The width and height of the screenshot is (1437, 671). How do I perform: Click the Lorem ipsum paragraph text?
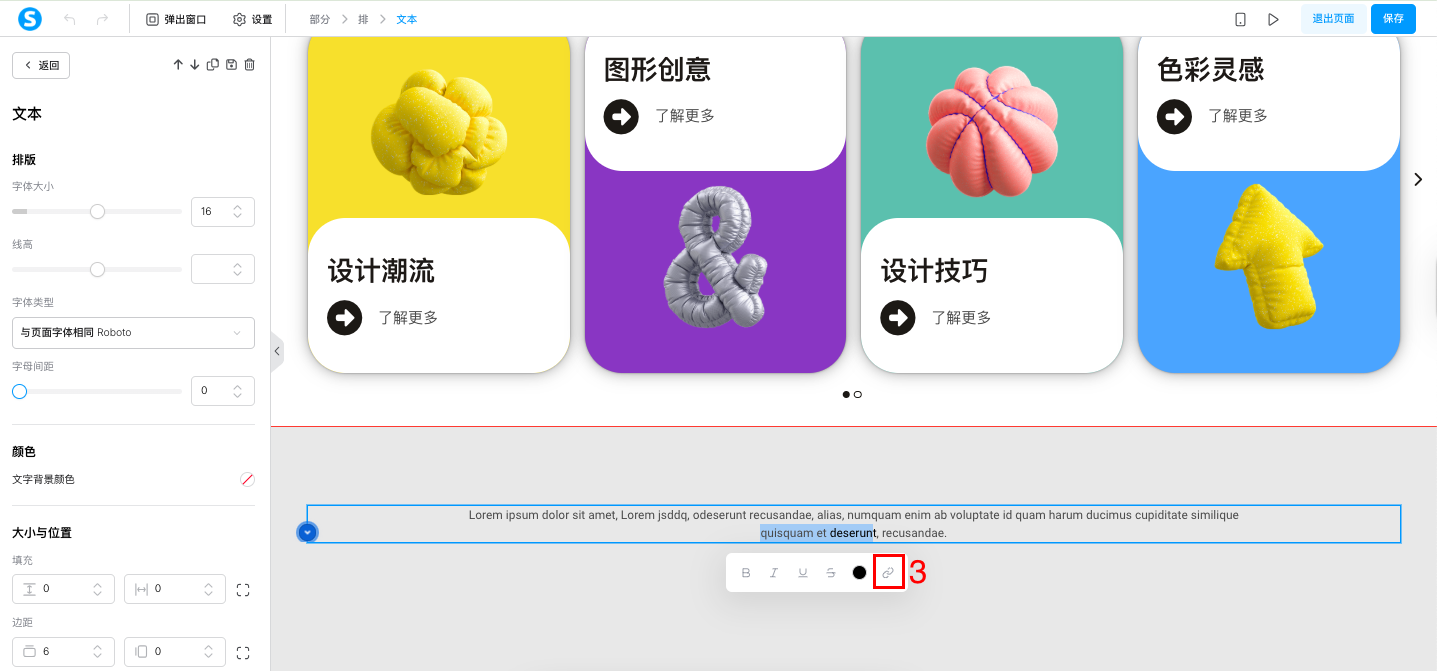(x=853, y=524)
